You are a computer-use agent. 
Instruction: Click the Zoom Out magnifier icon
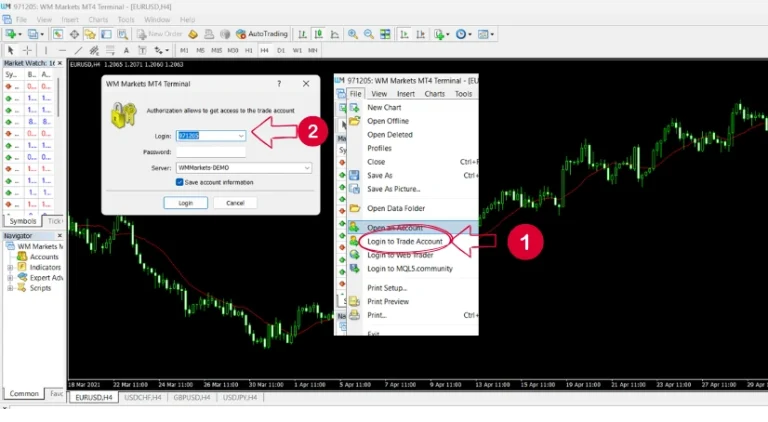click(x=369, y=34)
